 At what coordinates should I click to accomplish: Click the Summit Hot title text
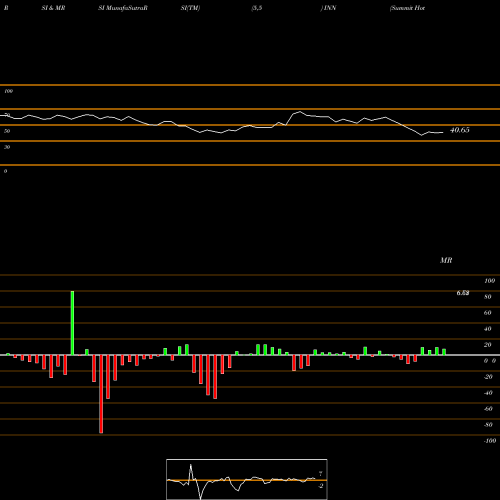pyautogui.click(x=407, y=8)
